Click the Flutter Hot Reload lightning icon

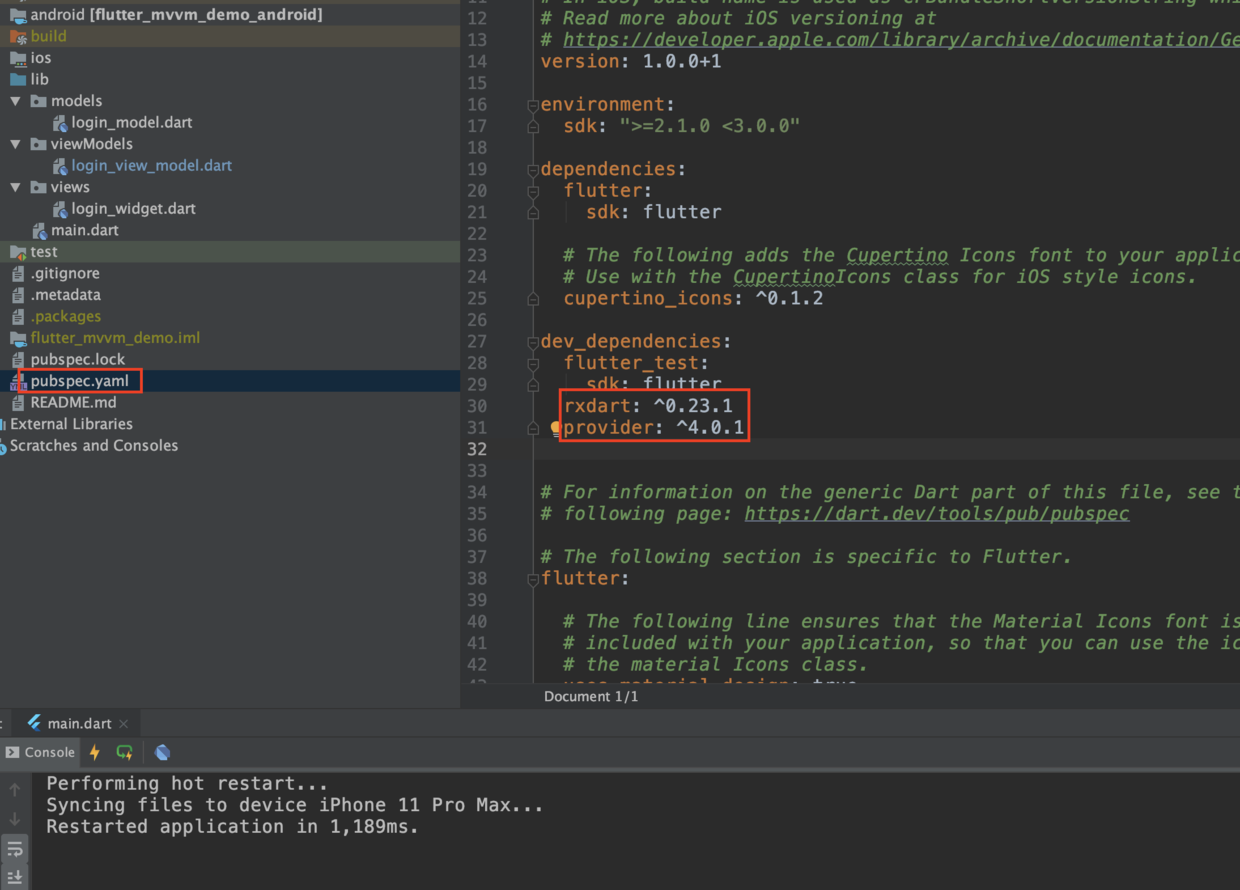pos(95,752)
